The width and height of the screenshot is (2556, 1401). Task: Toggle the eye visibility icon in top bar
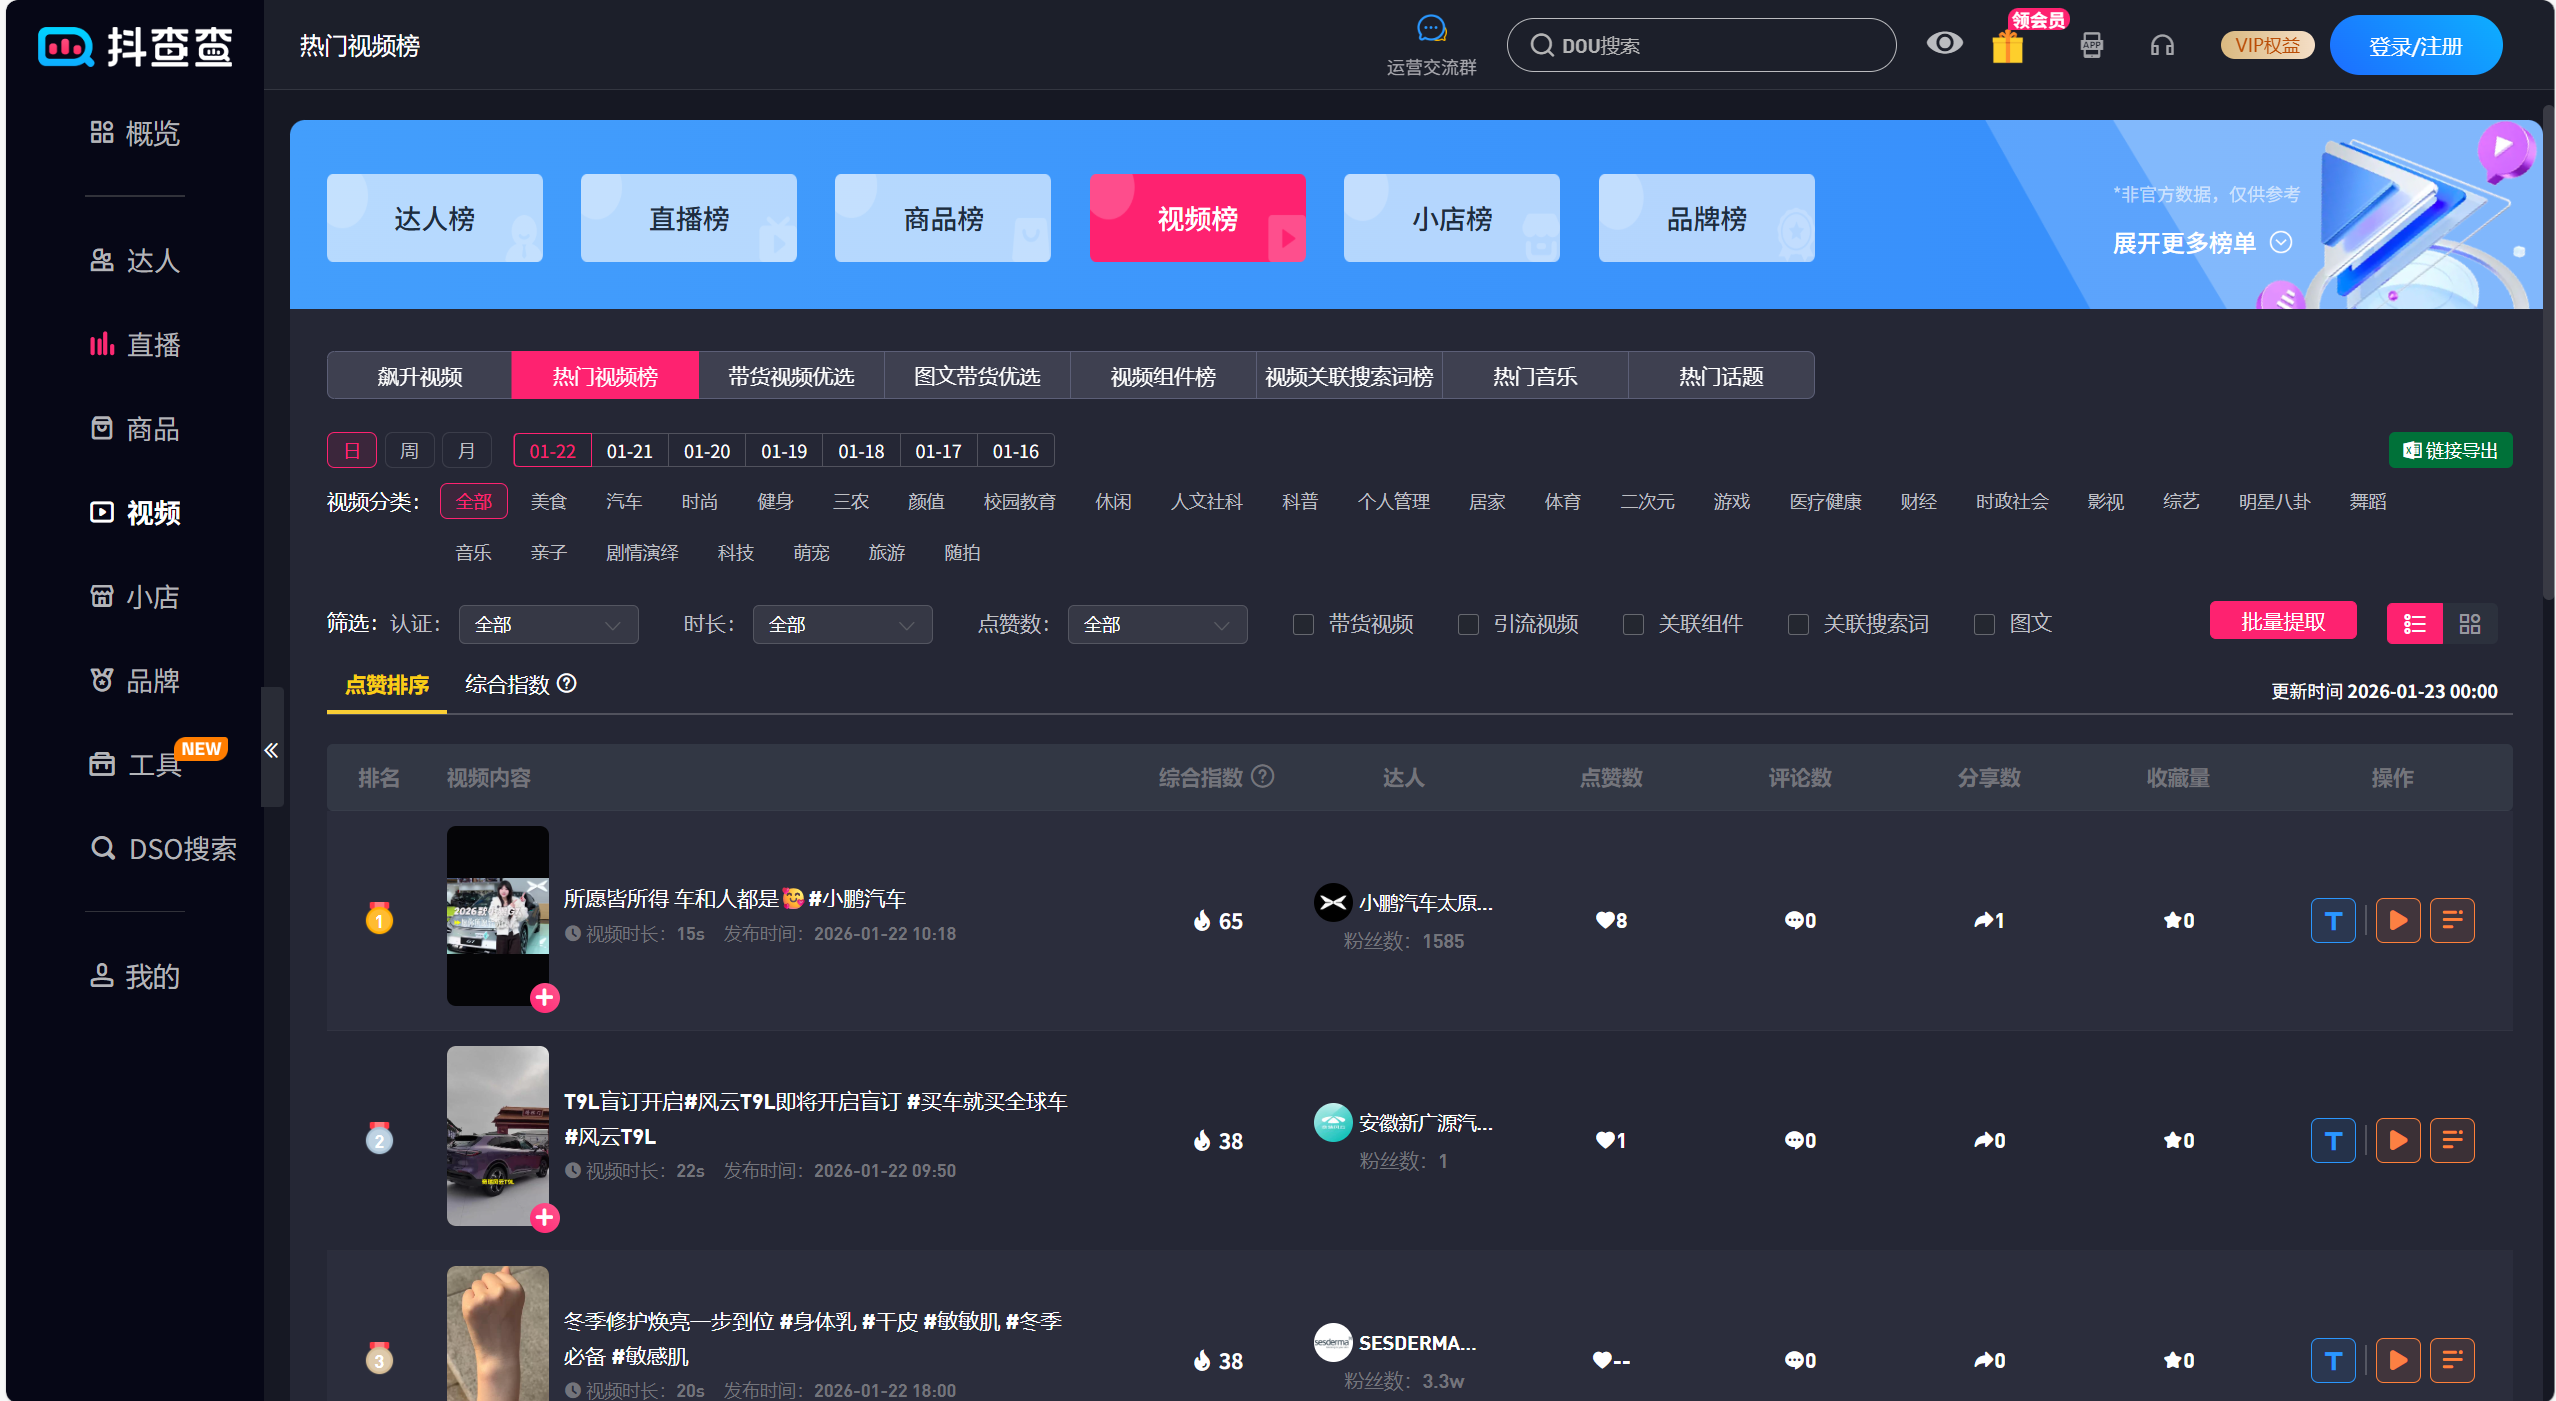[x=1944, y=44]
